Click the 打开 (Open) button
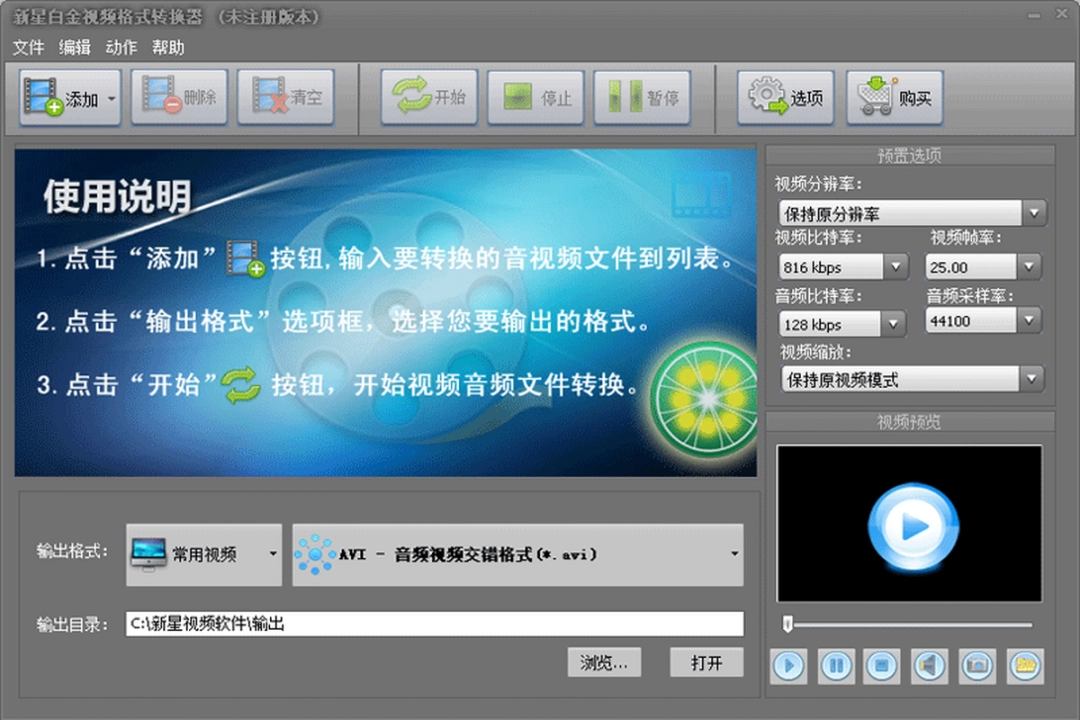The width and height of the screenshot is (1080, 720). [x=707, y=662]
